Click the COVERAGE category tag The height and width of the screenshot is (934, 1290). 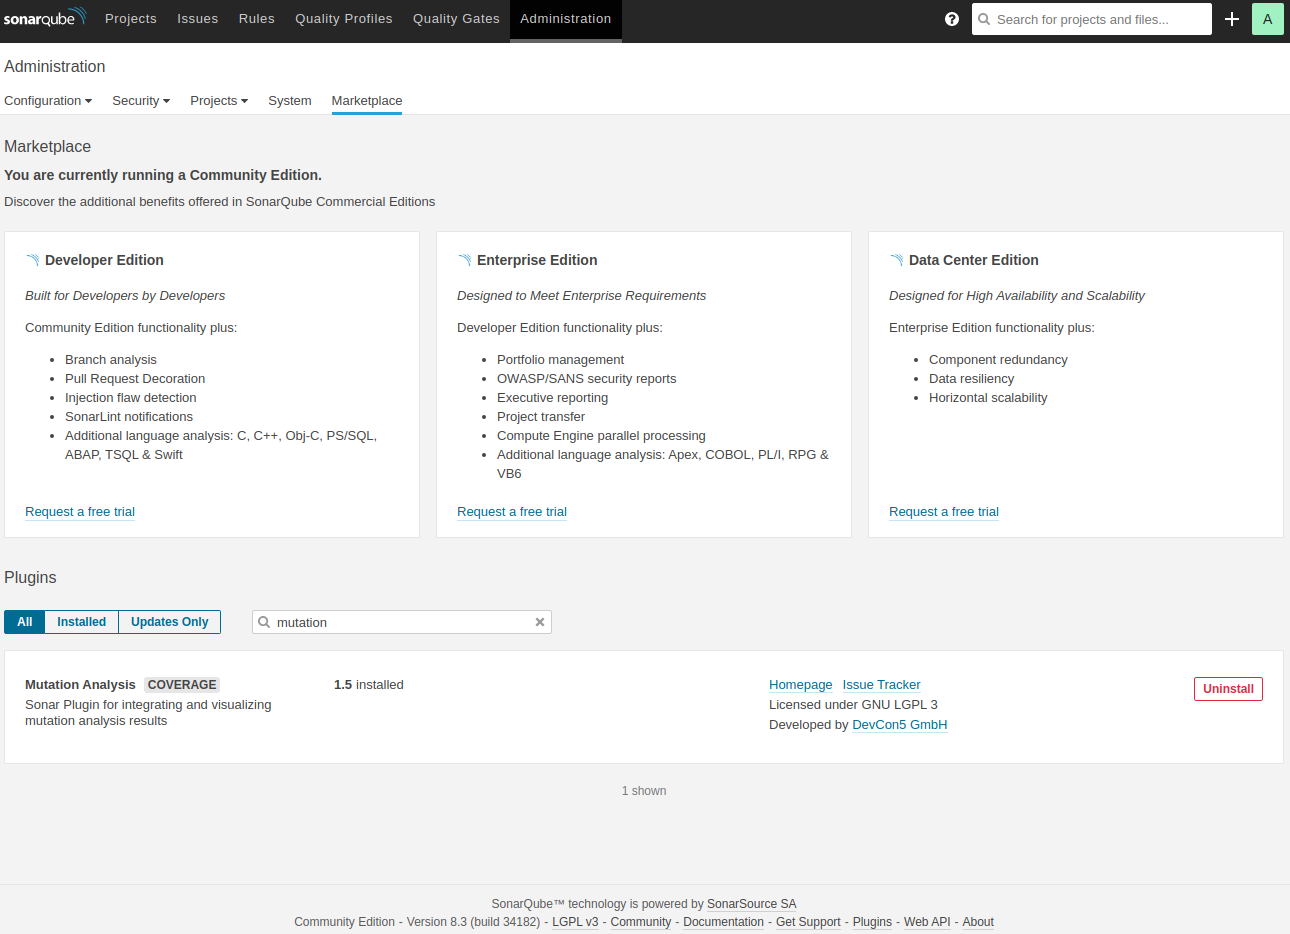click(182, 685)
